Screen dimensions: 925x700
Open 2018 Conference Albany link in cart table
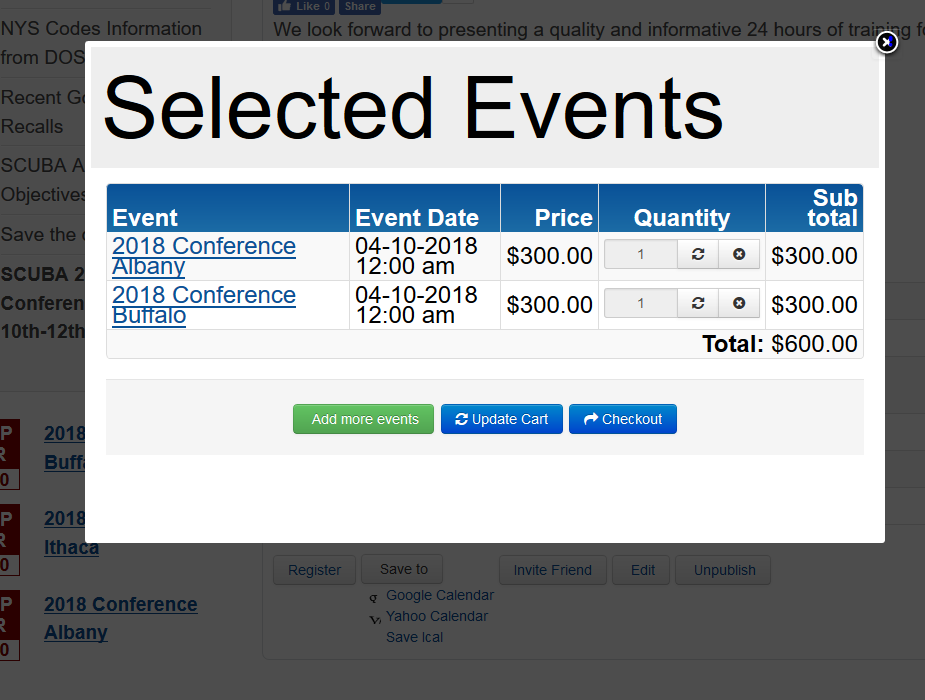[204, 256]
